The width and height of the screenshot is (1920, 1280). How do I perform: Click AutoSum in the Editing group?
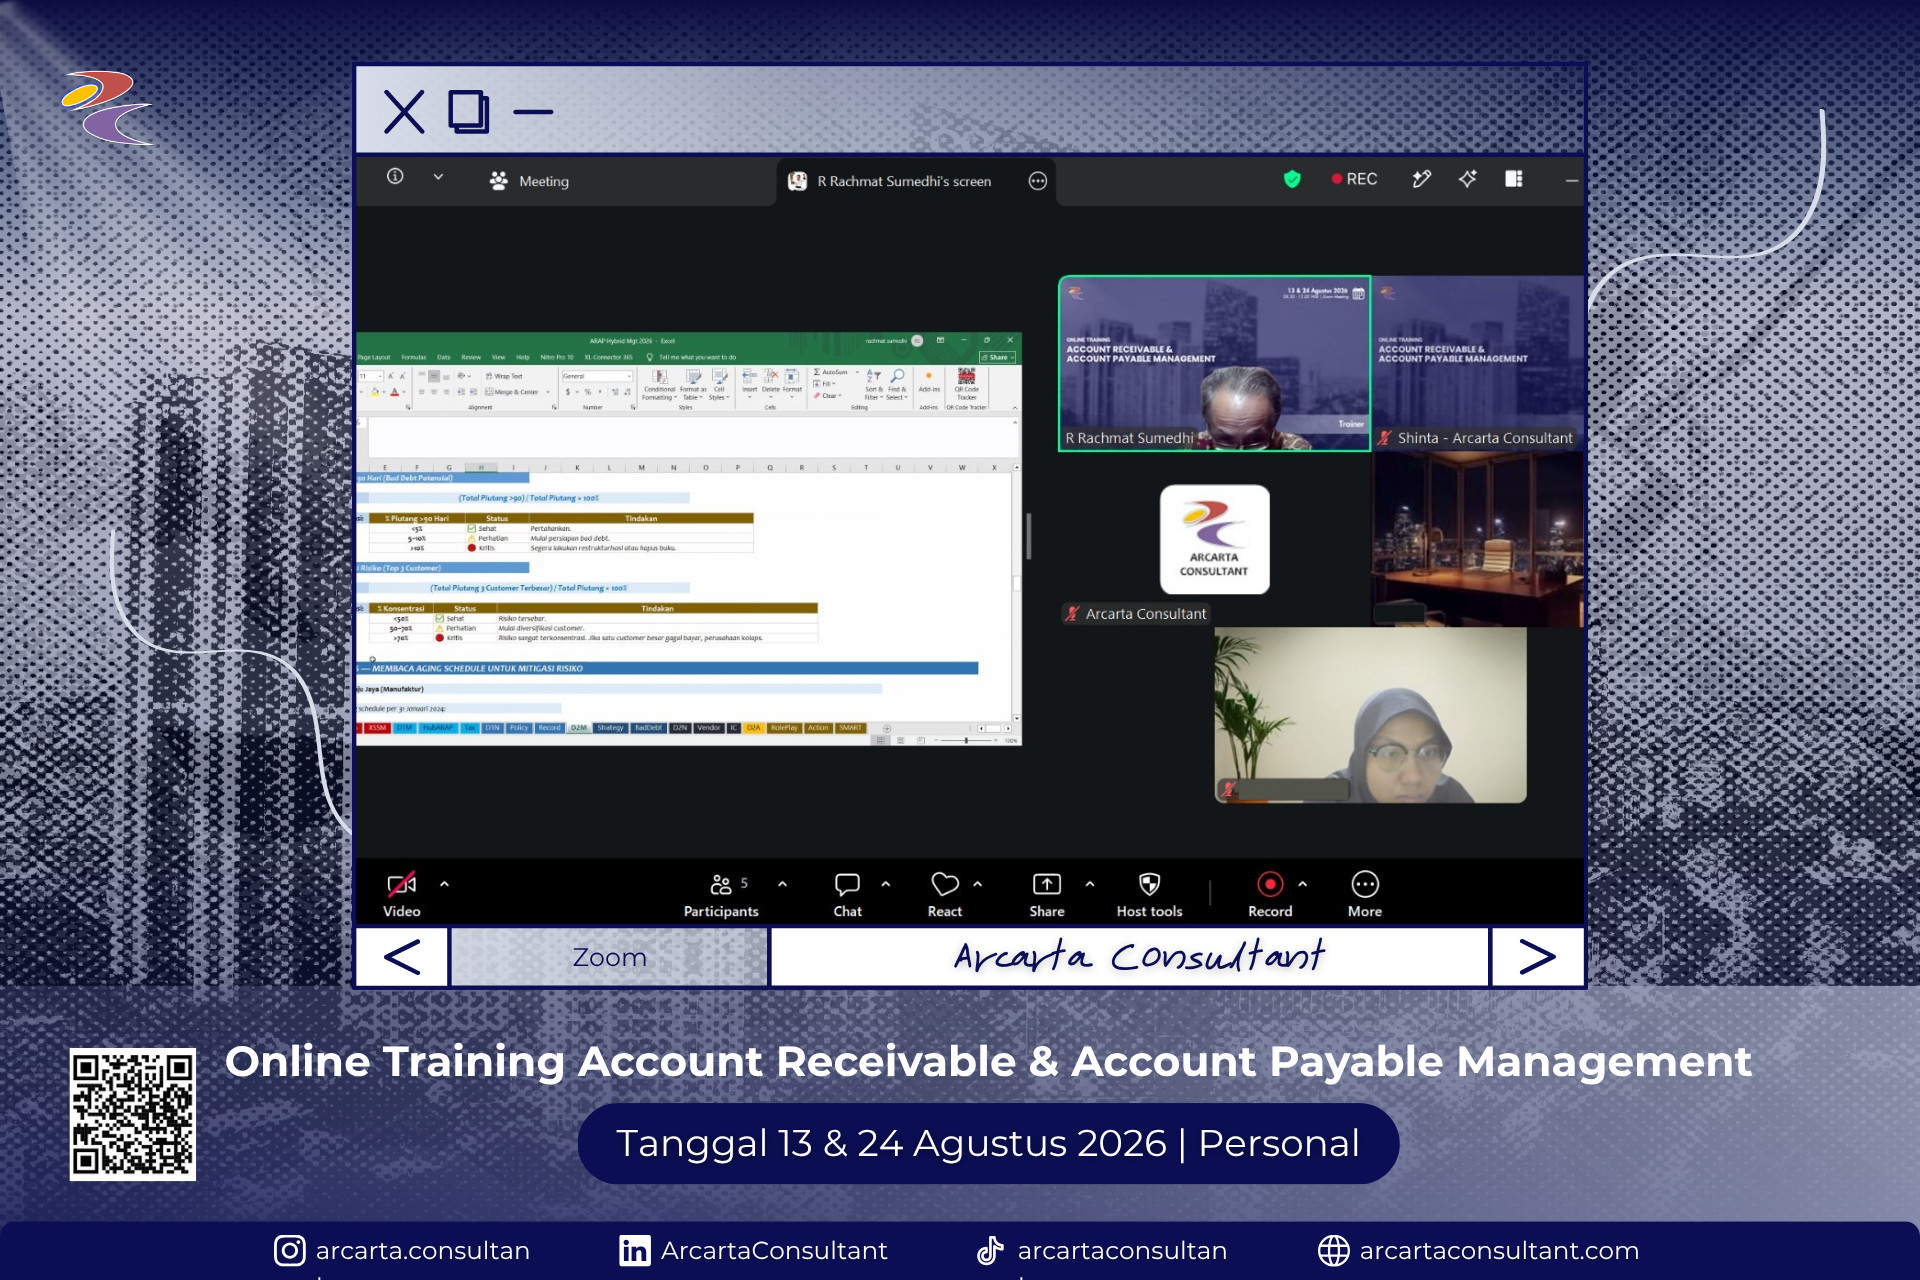(831, 372)
